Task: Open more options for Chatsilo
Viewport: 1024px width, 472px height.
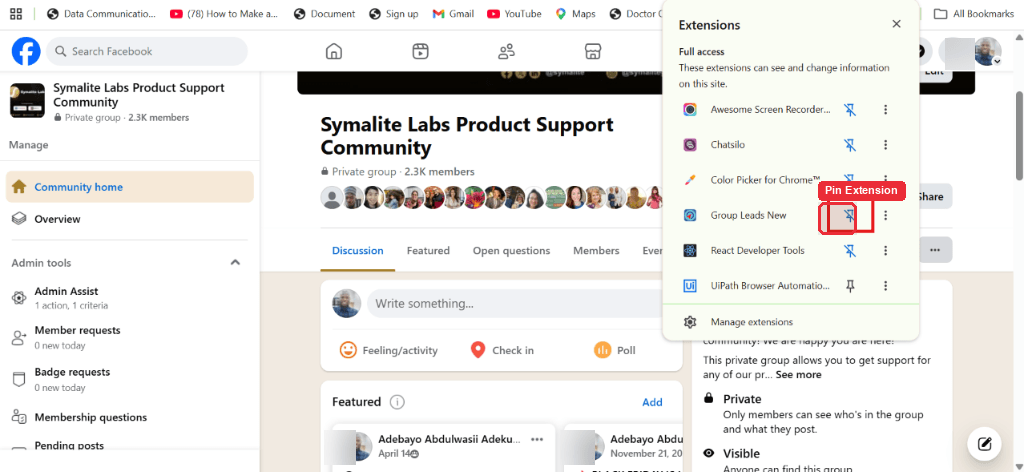Action: tap(886, 145)
